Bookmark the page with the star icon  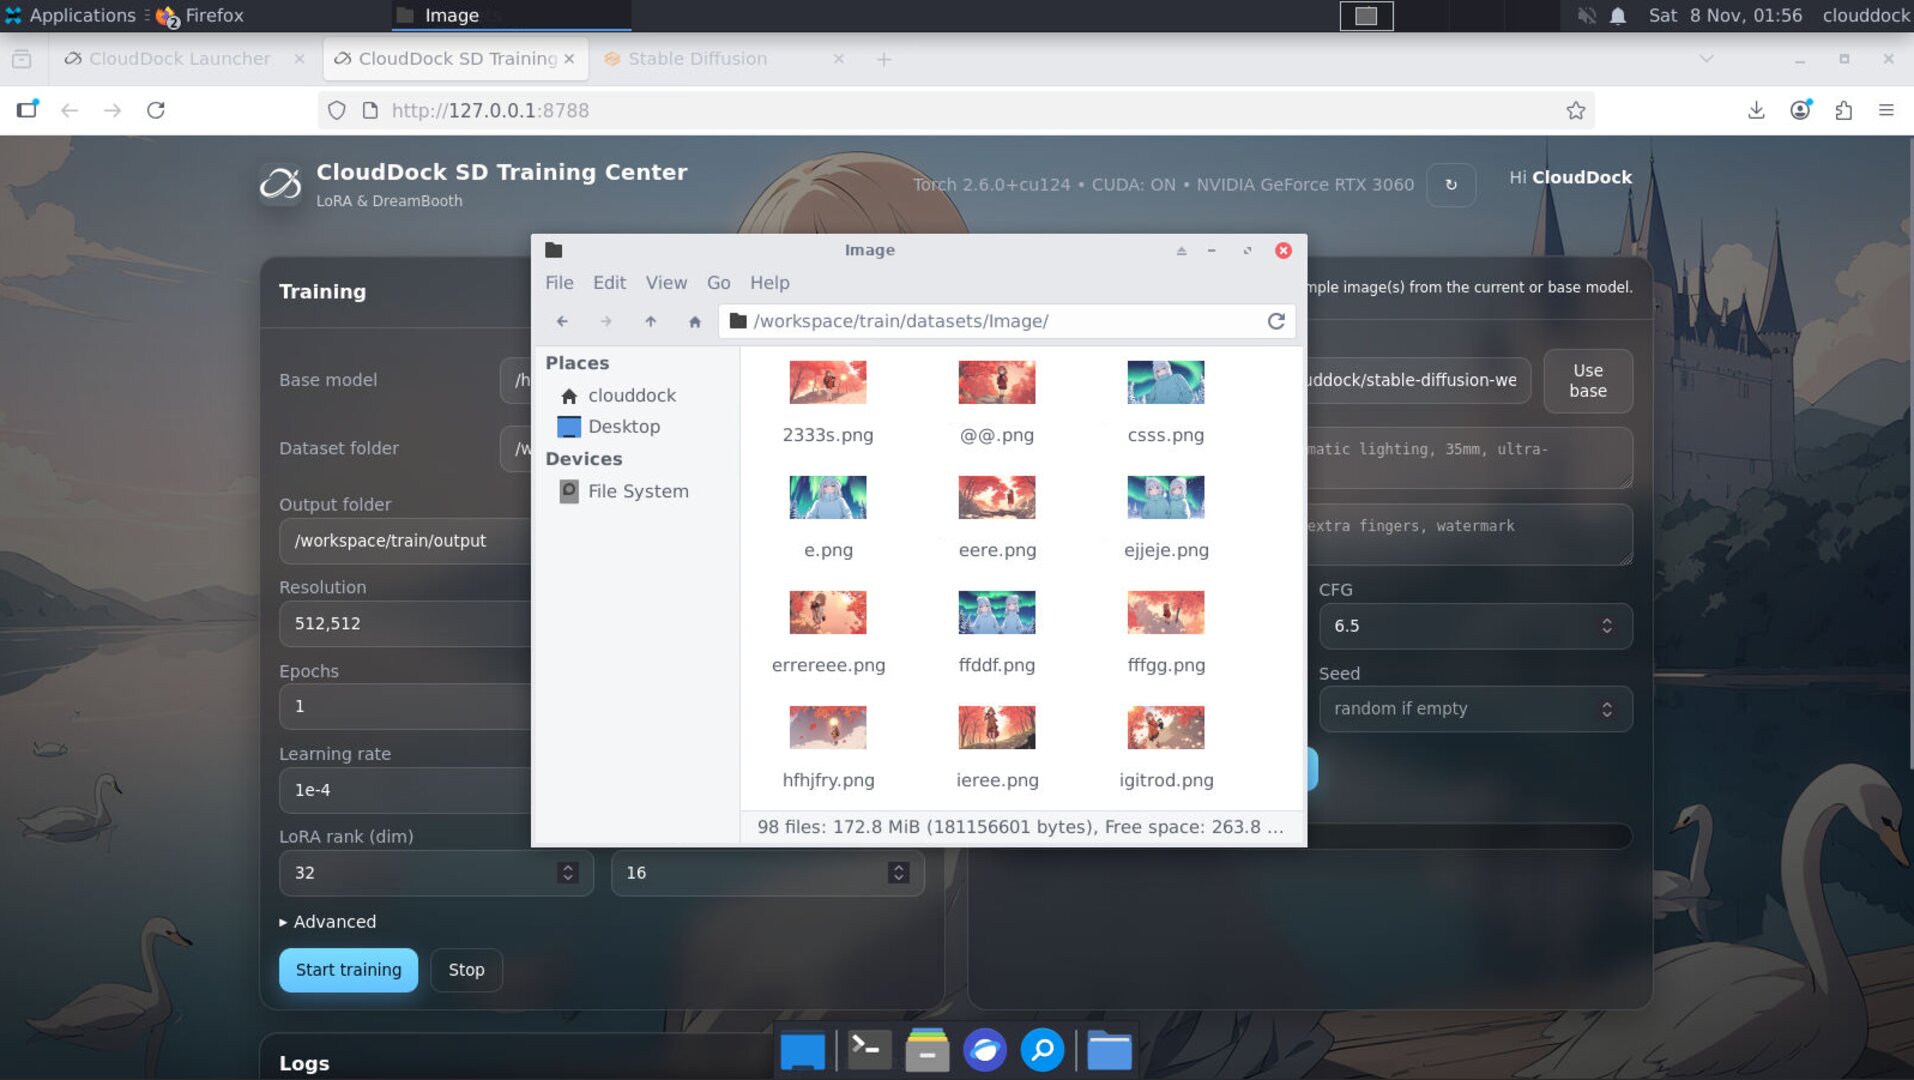tap(1576, 110)
